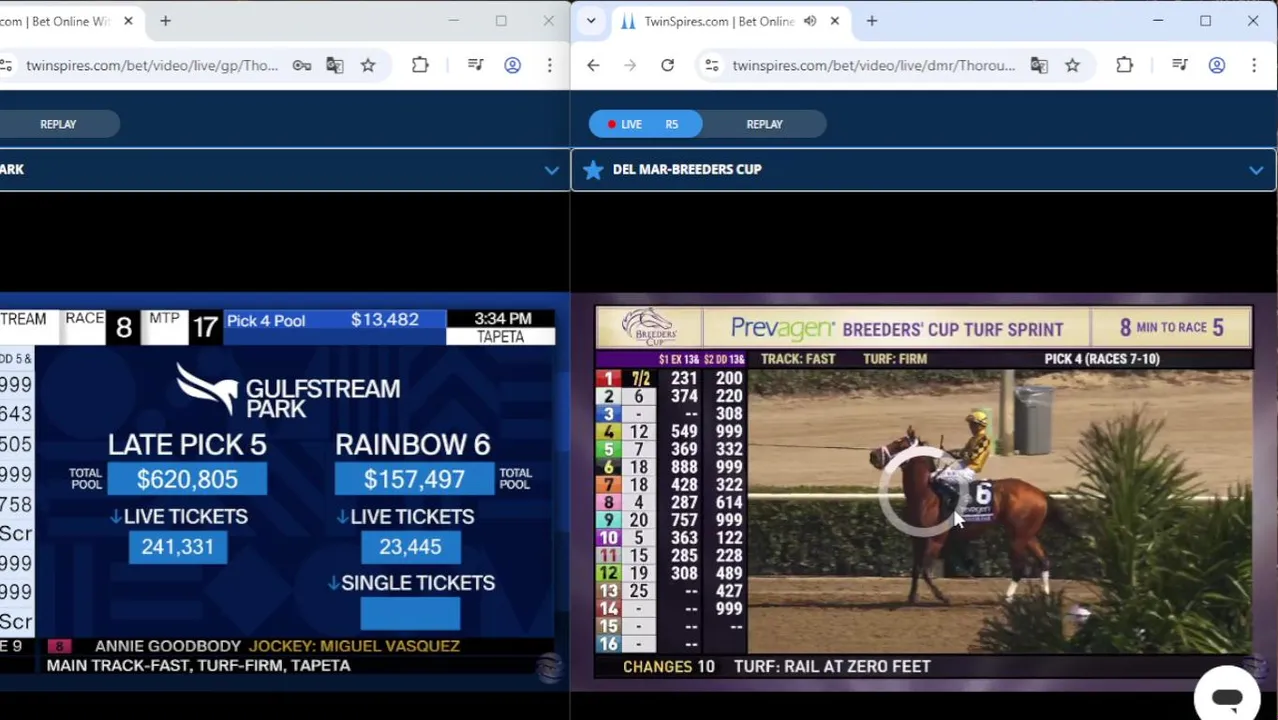Open tab search chevron in right window

click(x=591, y=21)
